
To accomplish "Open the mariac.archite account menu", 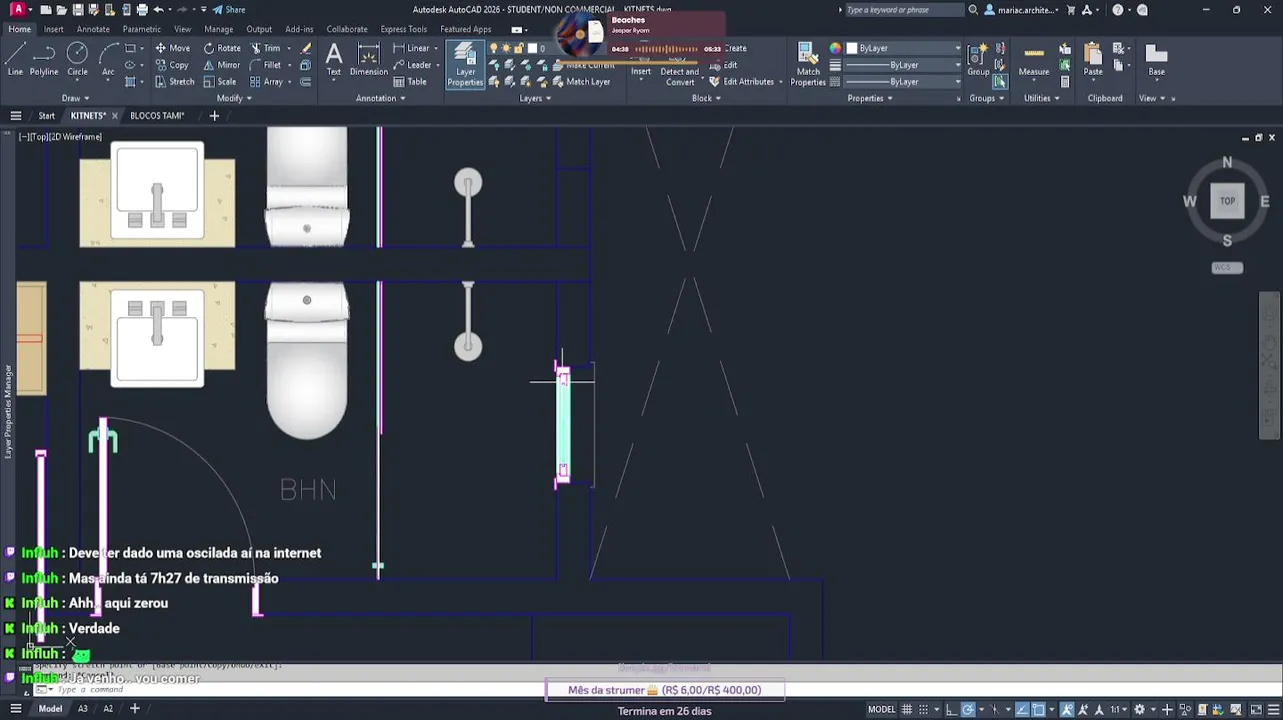I will point(1021,10).
